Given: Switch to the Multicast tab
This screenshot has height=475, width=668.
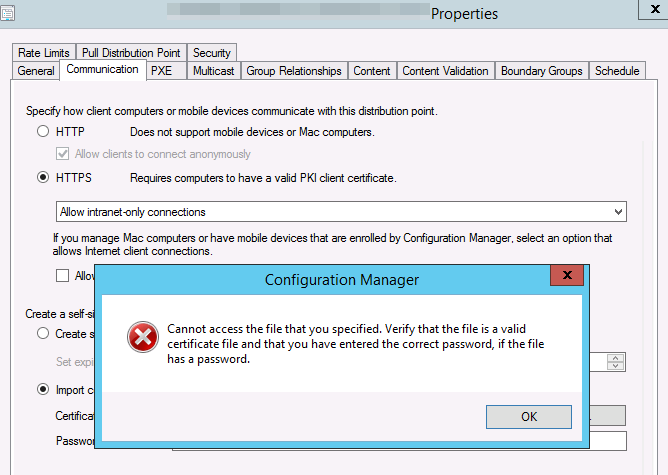Looking at the screenshot, I should pos(213,71).
